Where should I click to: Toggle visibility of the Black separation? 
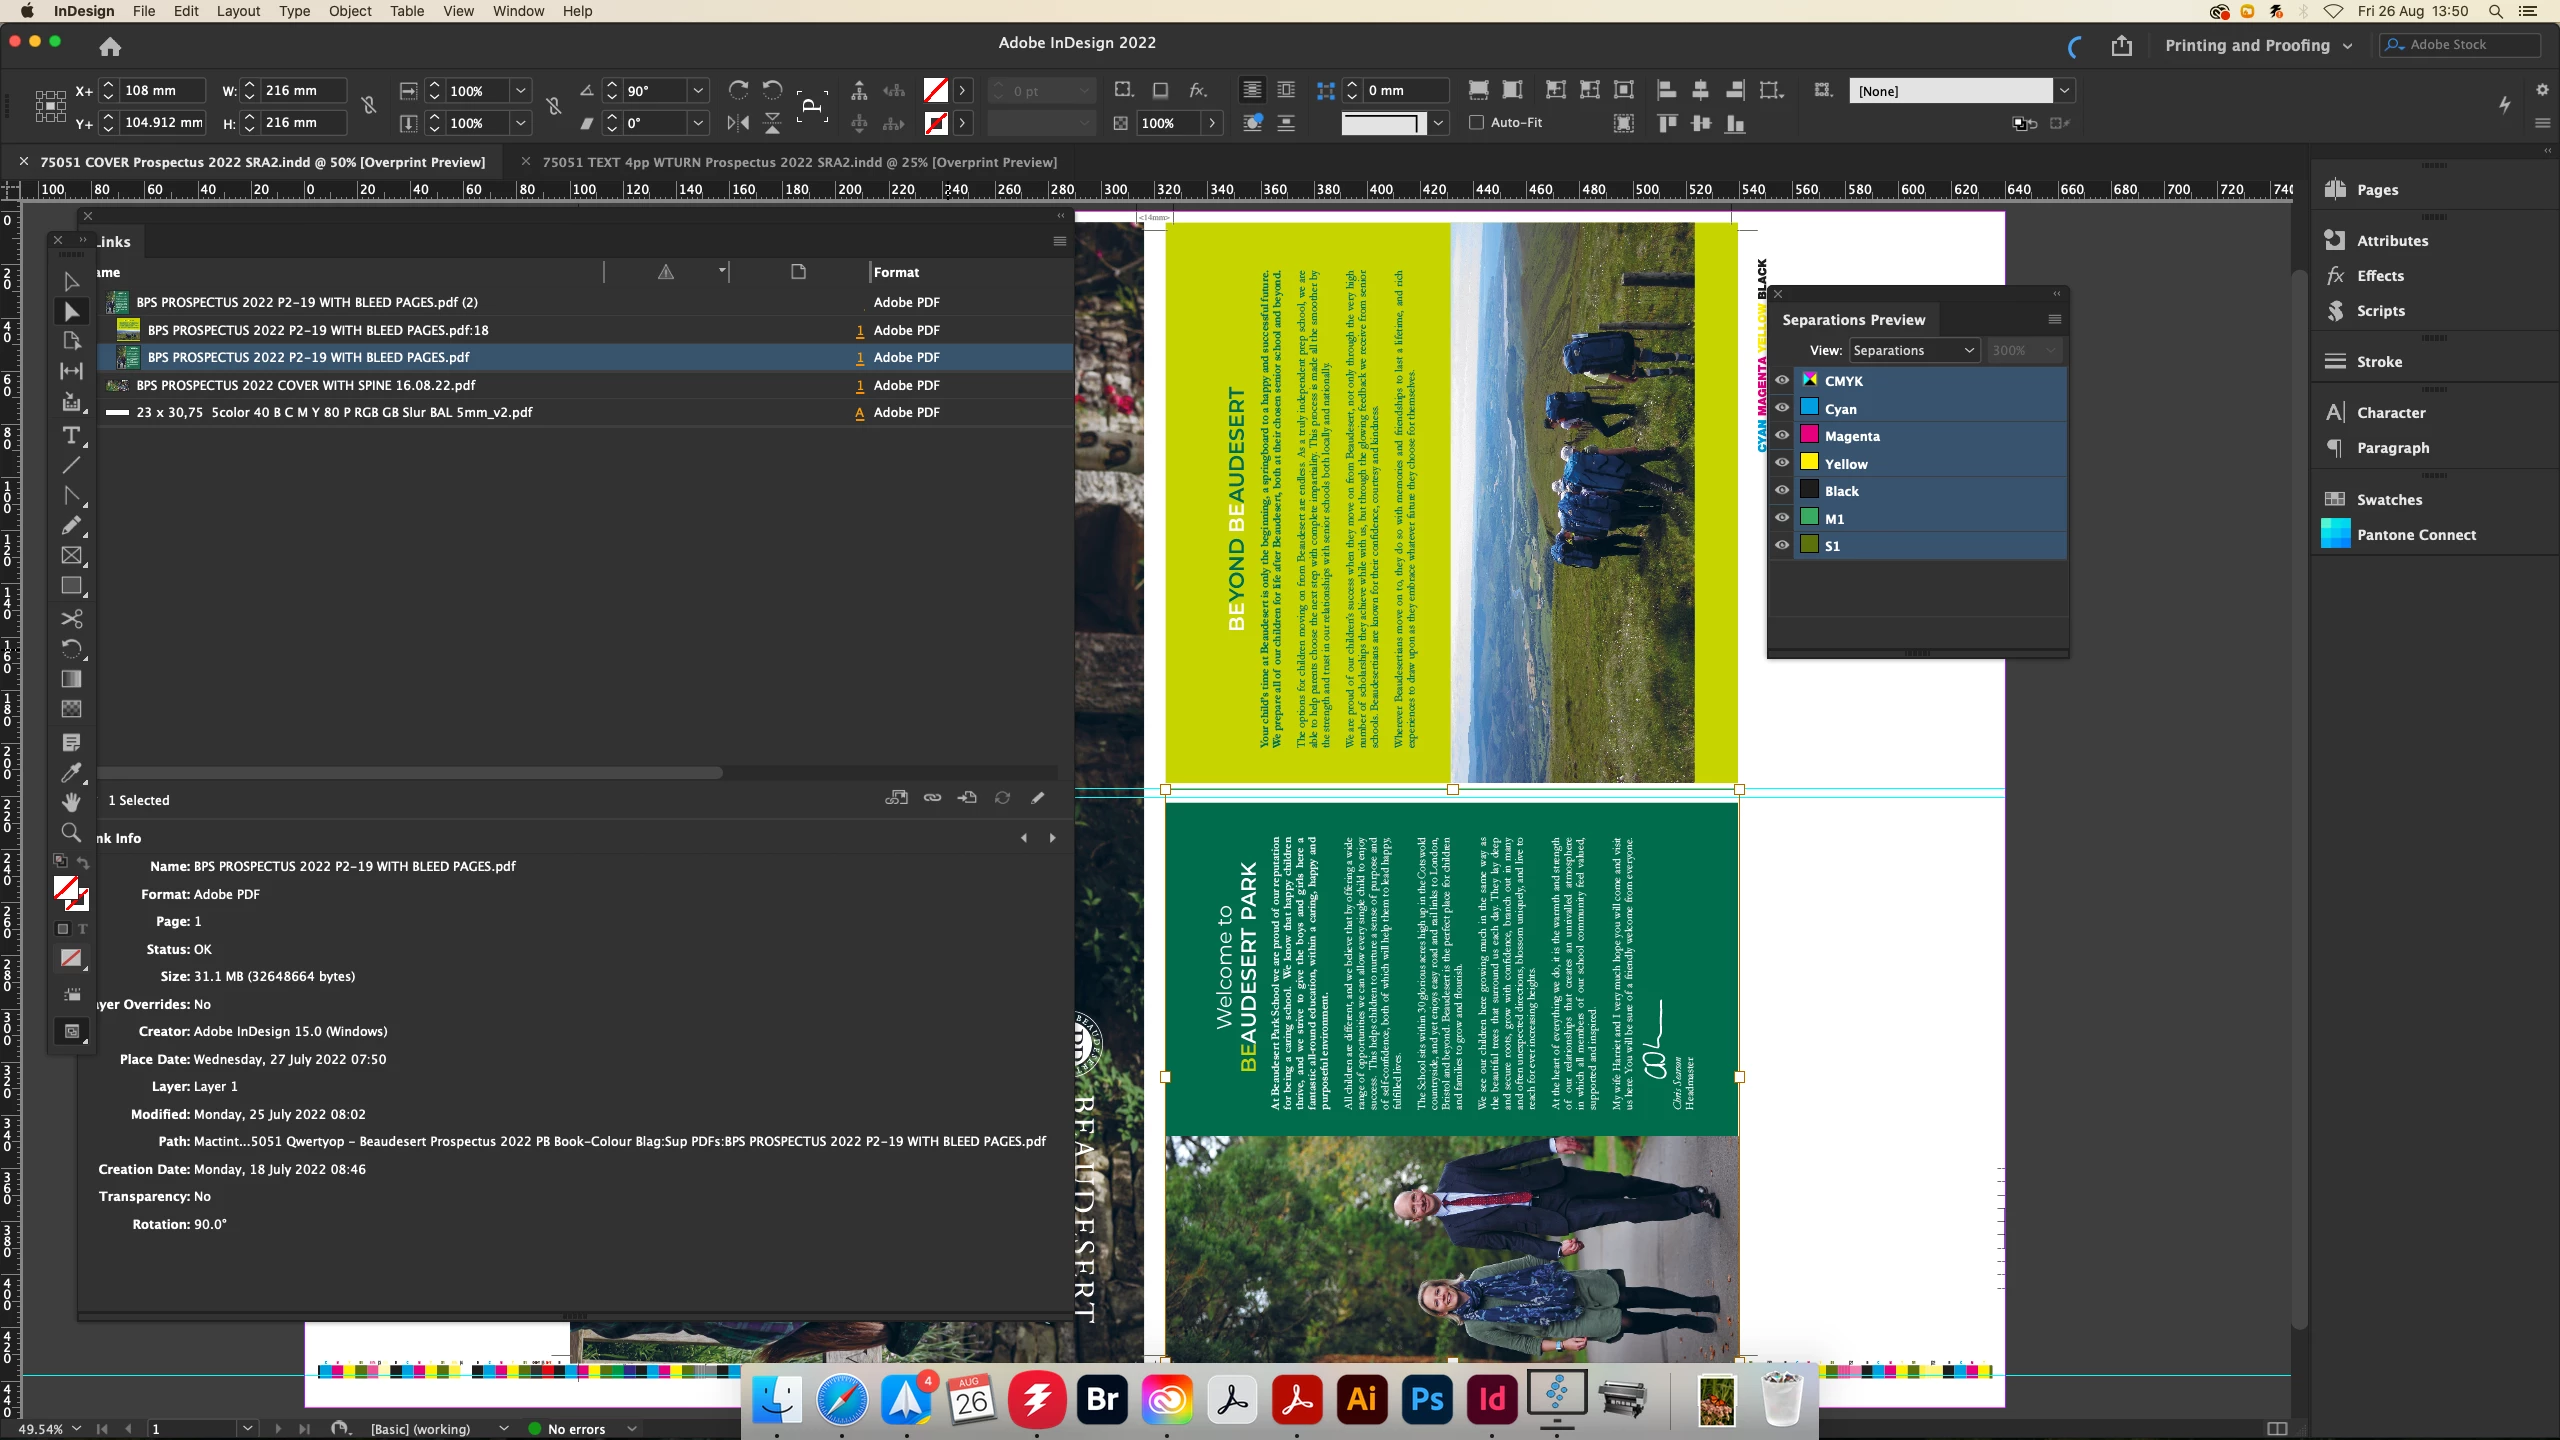[x=1782, y=491]
